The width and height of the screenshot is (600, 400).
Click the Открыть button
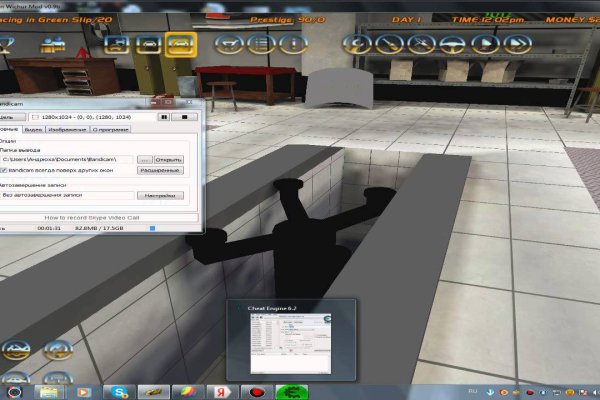tap(169, 159)
